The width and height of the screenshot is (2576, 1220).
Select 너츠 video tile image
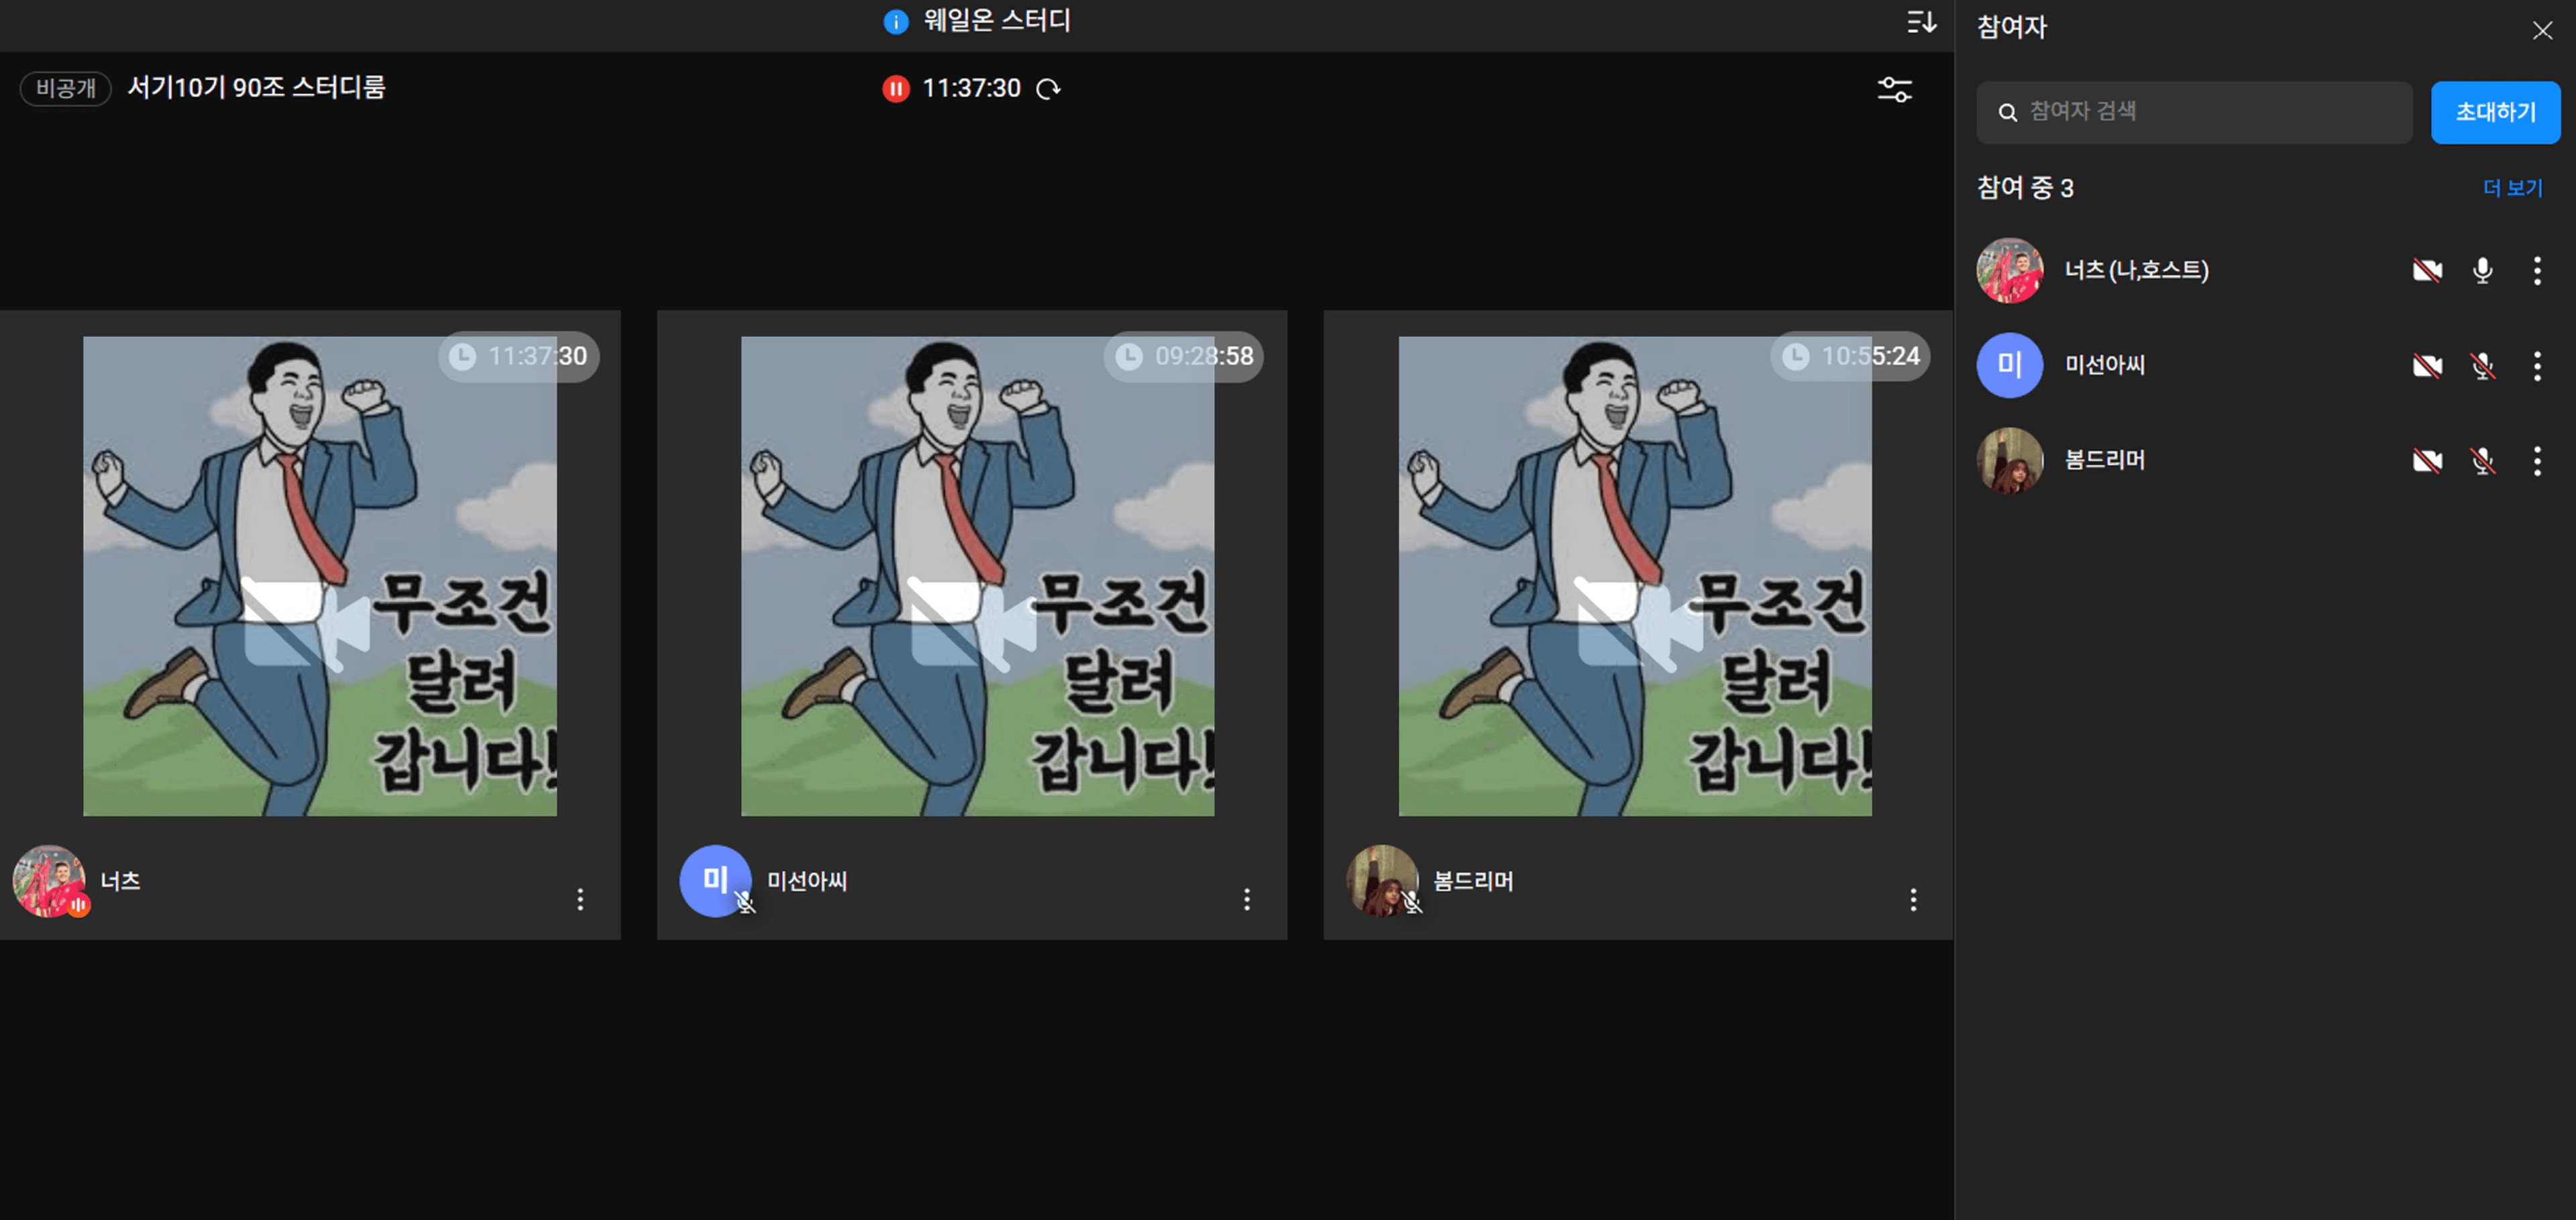tap(320, 576)
